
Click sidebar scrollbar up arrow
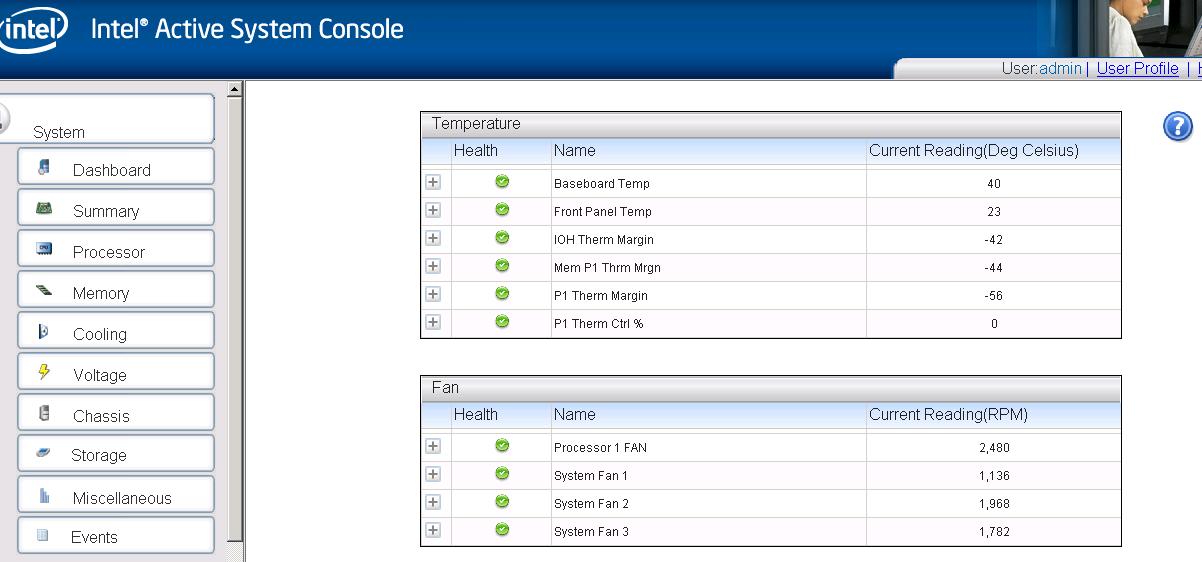coord(236,89)
